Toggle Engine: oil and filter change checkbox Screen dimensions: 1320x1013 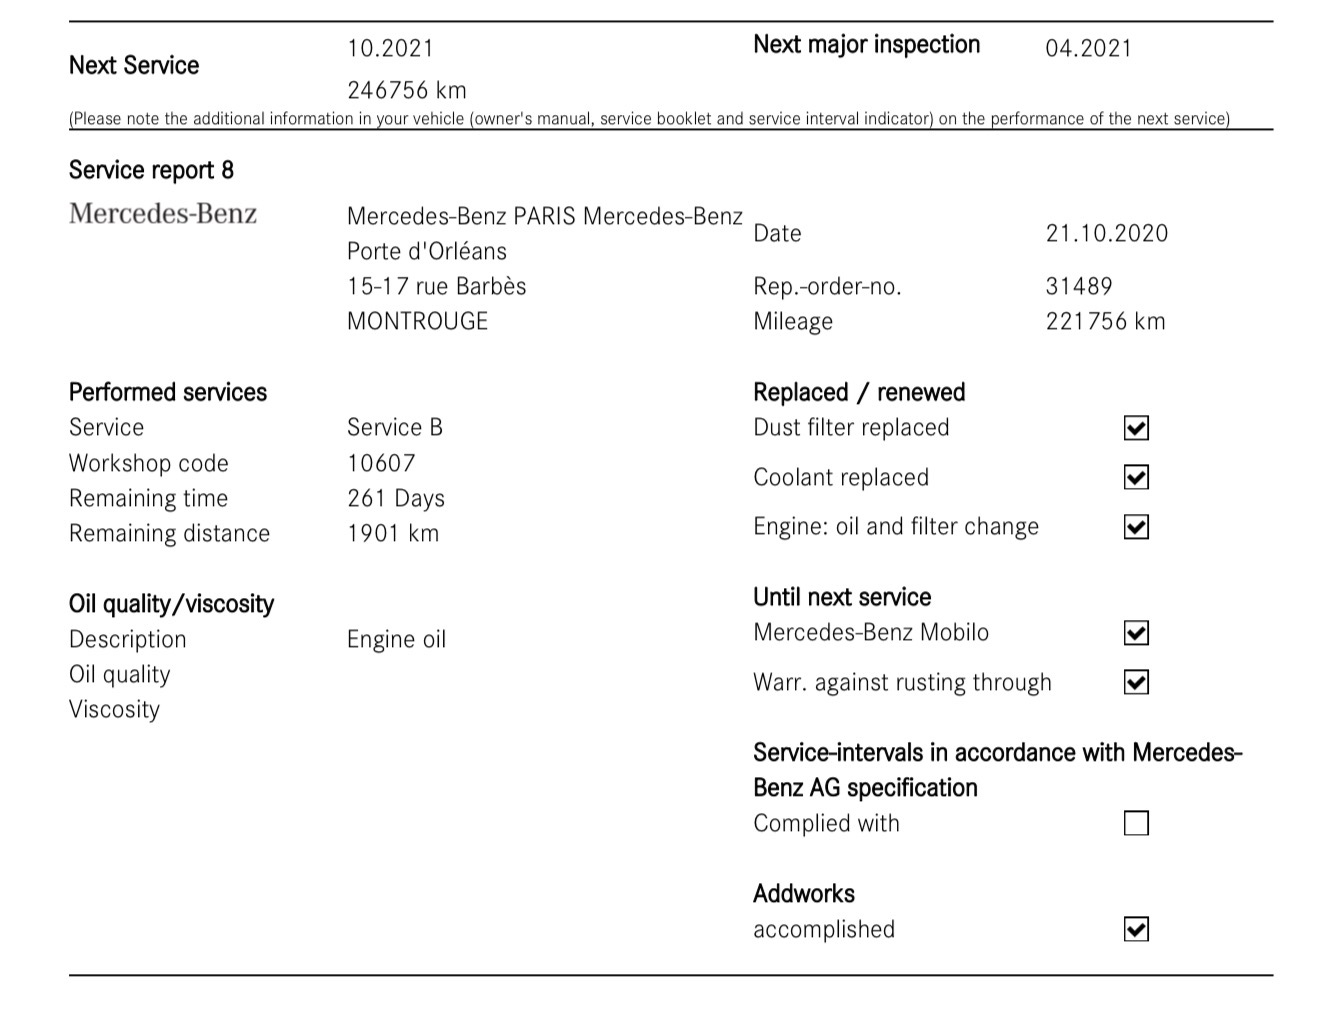(1136, 527)
